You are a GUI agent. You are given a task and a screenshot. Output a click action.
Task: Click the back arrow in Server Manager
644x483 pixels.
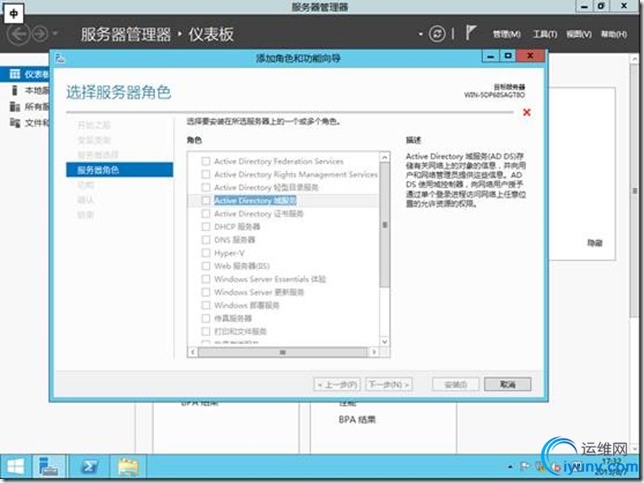(x=18, y=34)
